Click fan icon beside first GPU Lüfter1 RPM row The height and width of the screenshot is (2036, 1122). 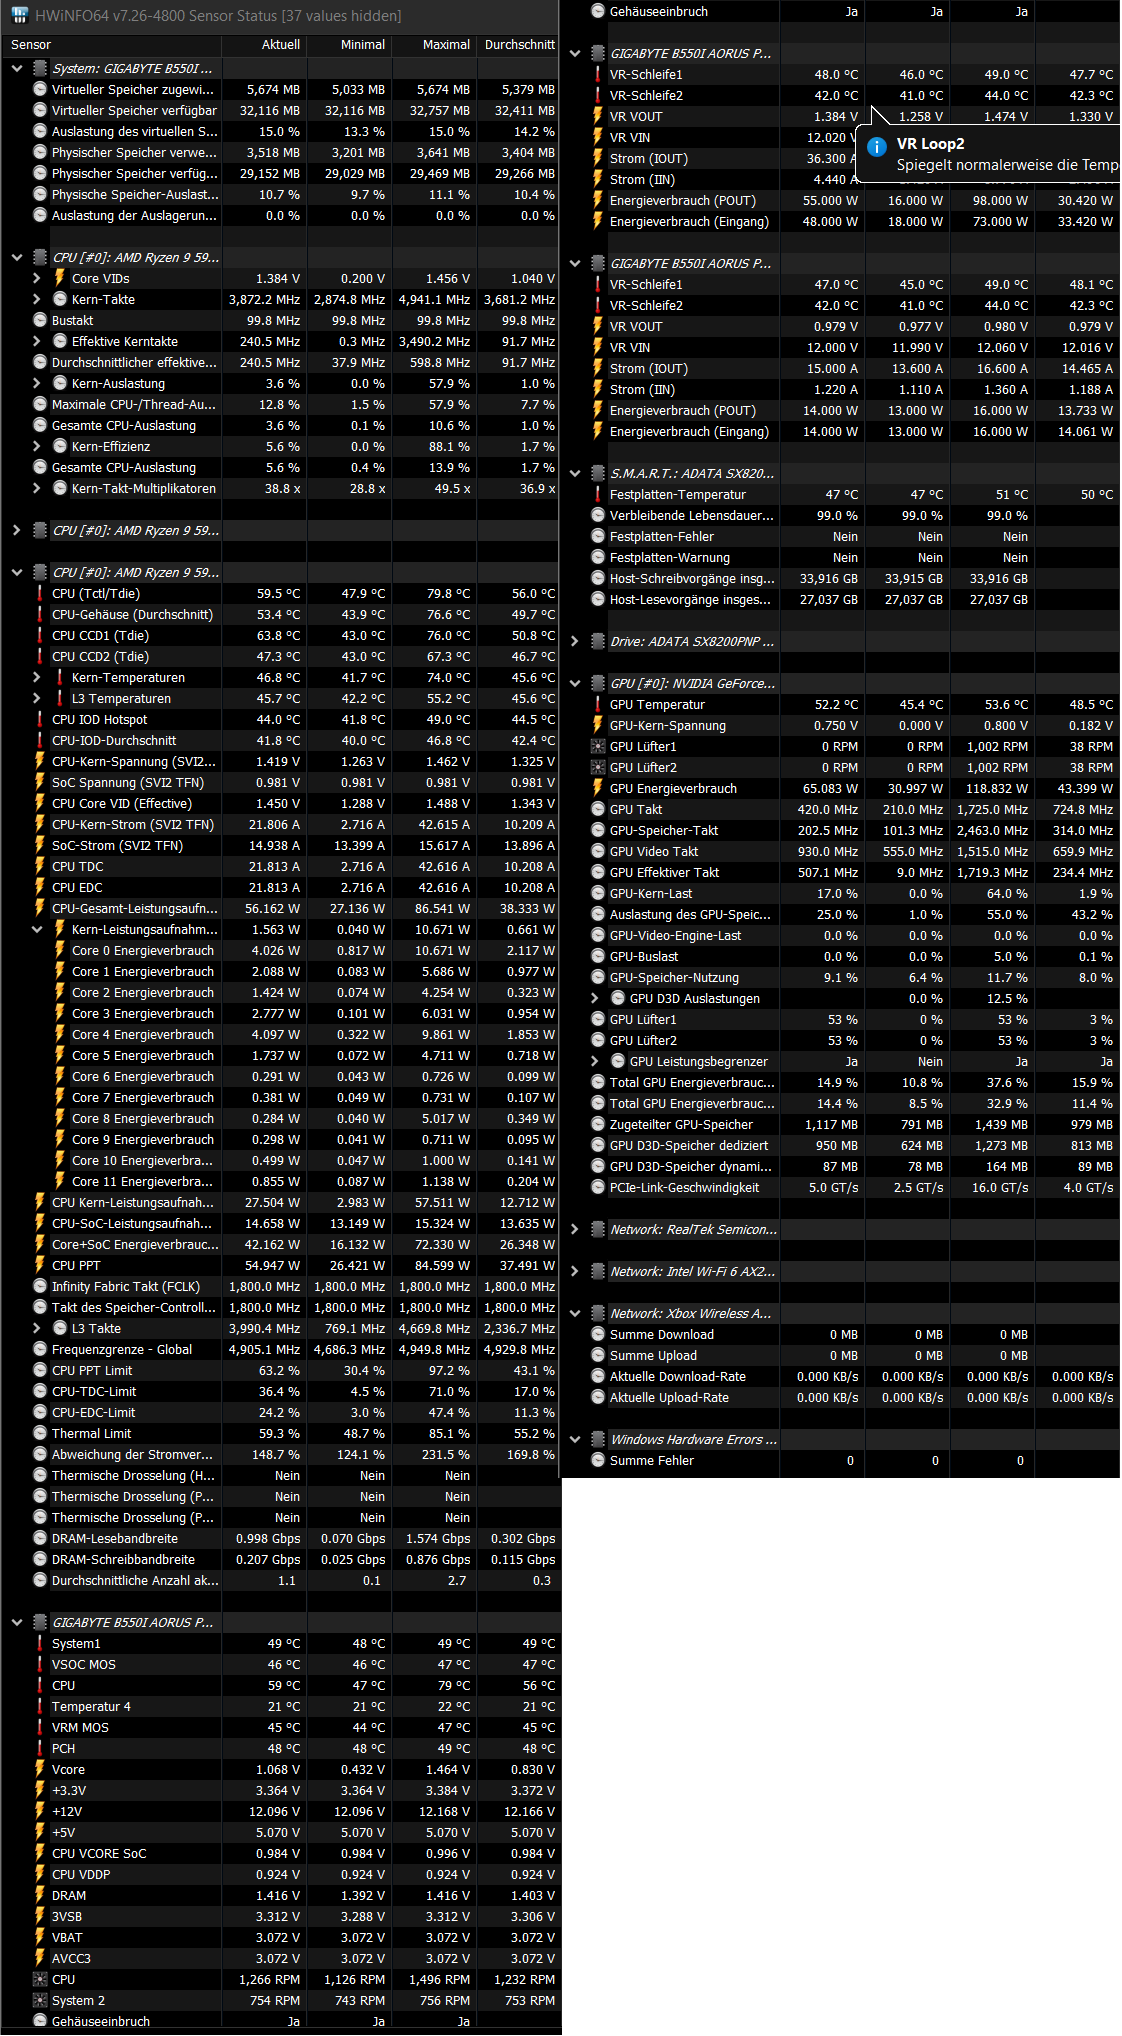click(x=598, y=746)
